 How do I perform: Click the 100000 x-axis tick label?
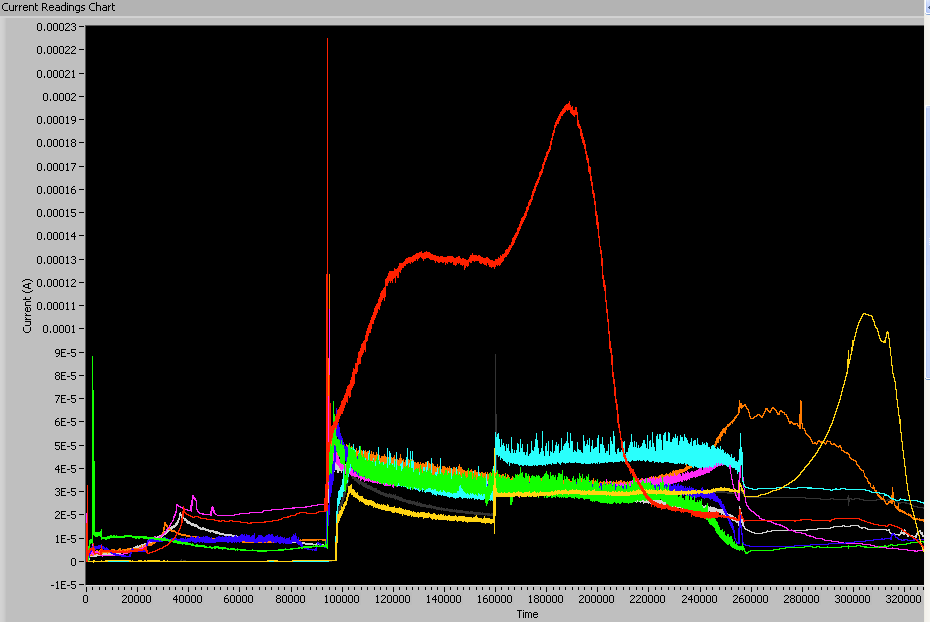[x=341, y=600]
